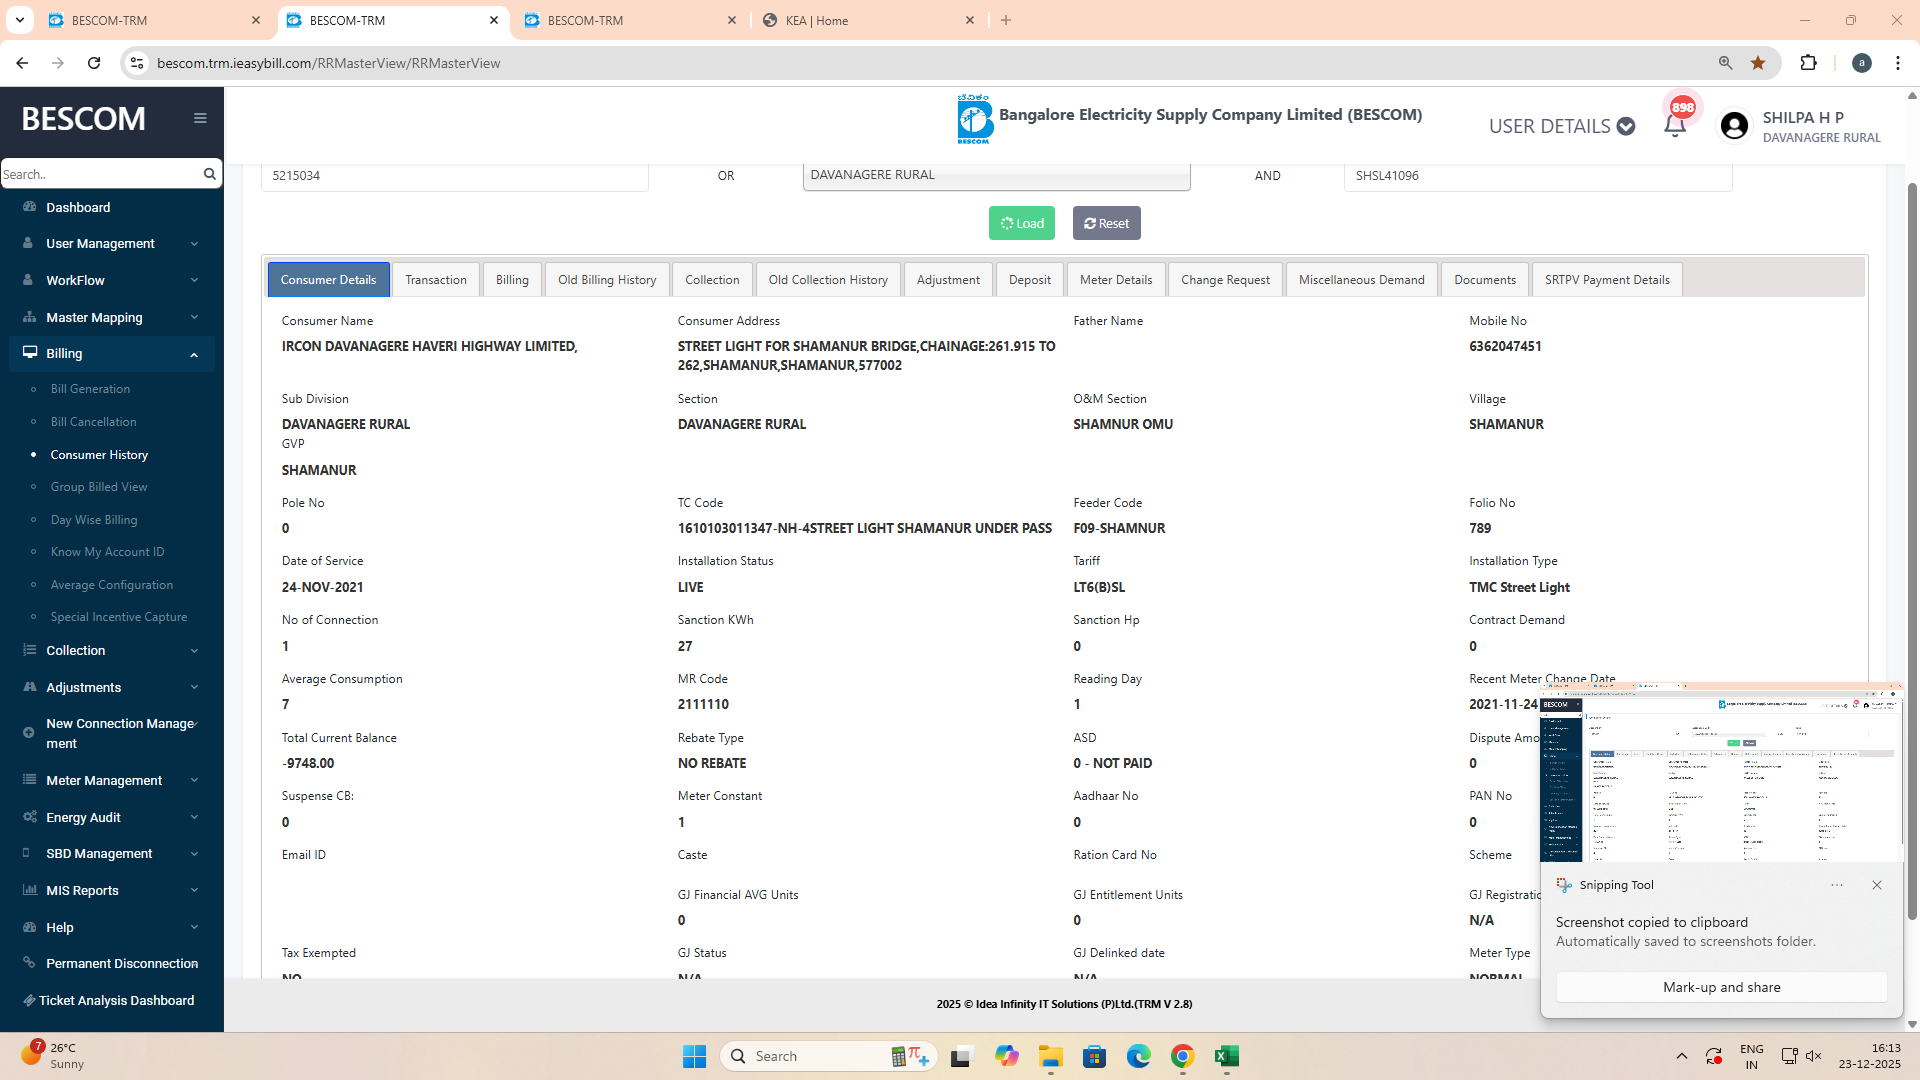Click the notification bell icon

point(1674,126)
